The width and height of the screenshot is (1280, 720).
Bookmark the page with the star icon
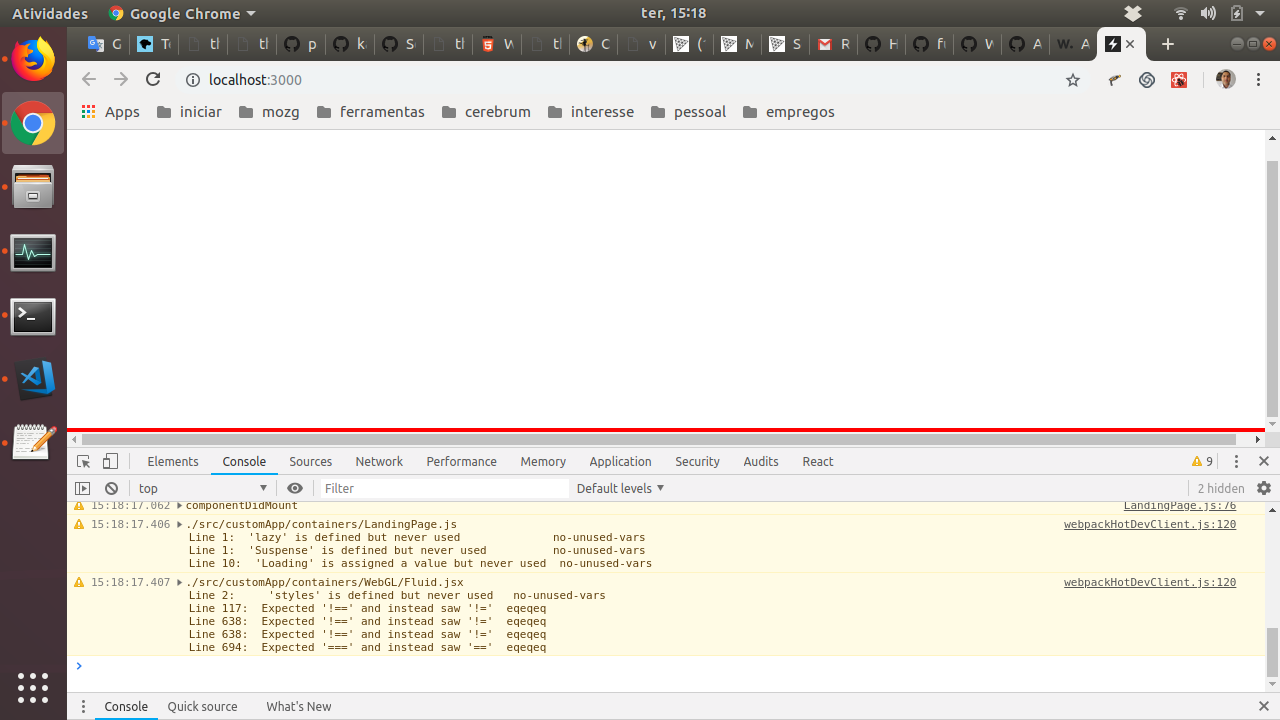(1073, 79)
